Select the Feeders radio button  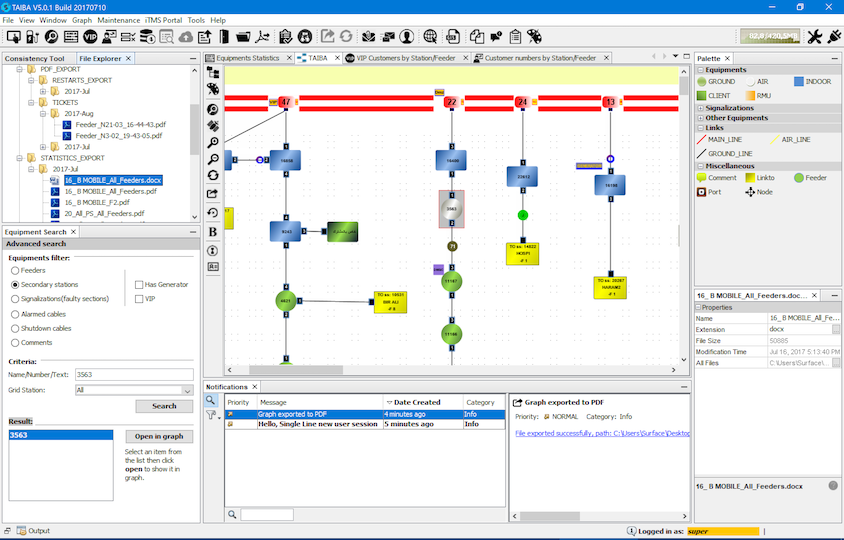pos(15,270)
